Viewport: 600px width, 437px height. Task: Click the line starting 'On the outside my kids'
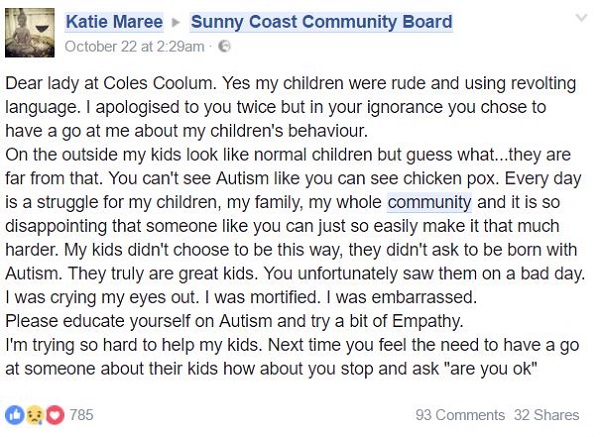[288, 155]
